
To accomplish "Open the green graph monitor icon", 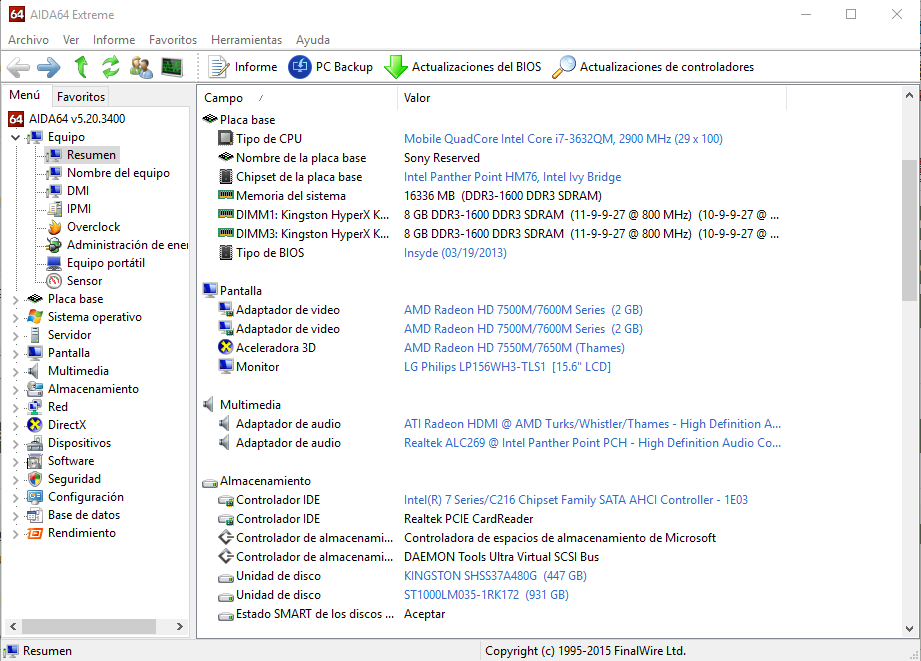I will (x=172, y=67).
